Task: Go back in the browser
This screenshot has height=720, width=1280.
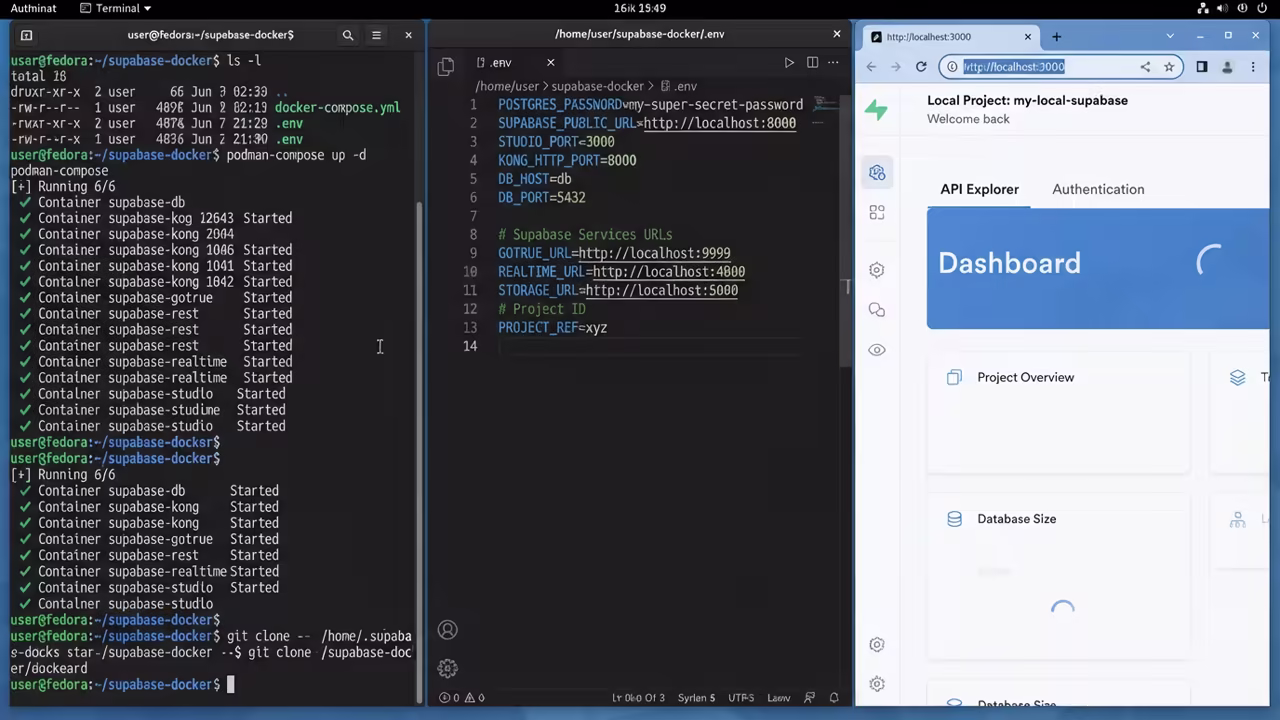Action: pos(871,67)
